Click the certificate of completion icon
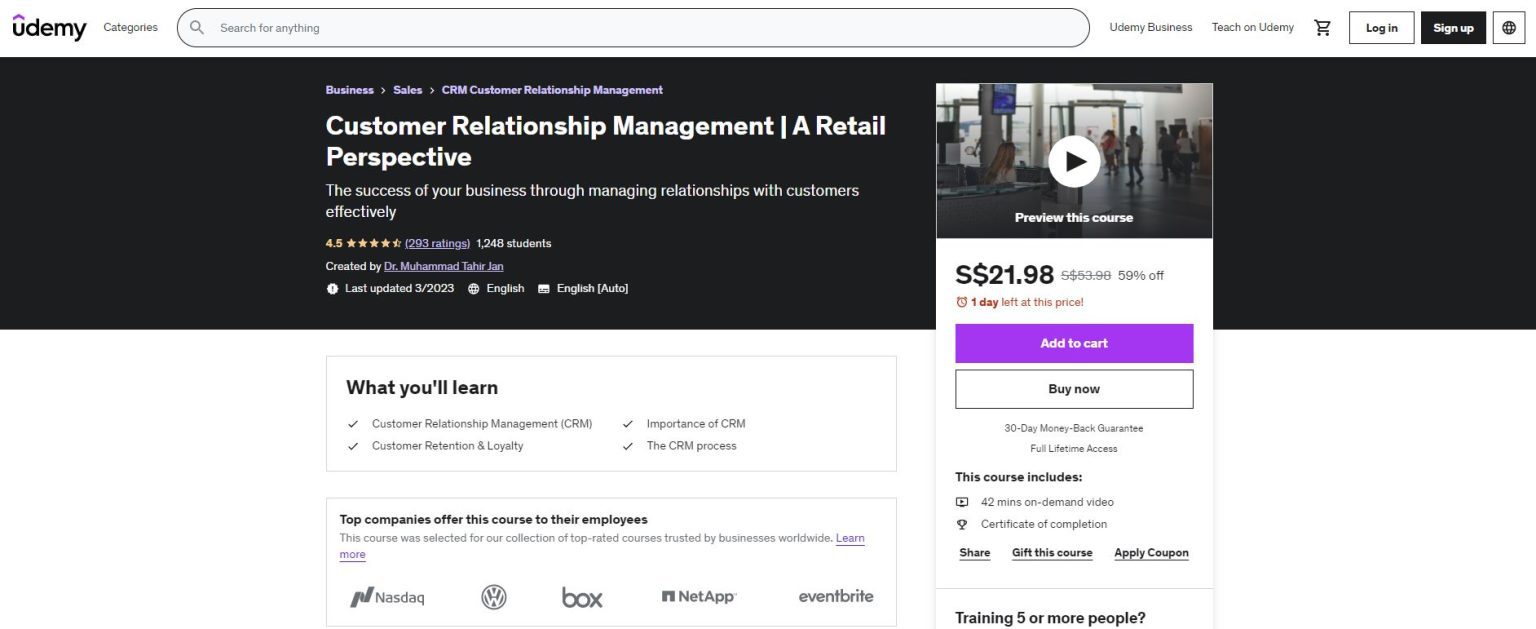Image resolution: width=1536 pixels, height=629 pixels. (x=961, y=523)
